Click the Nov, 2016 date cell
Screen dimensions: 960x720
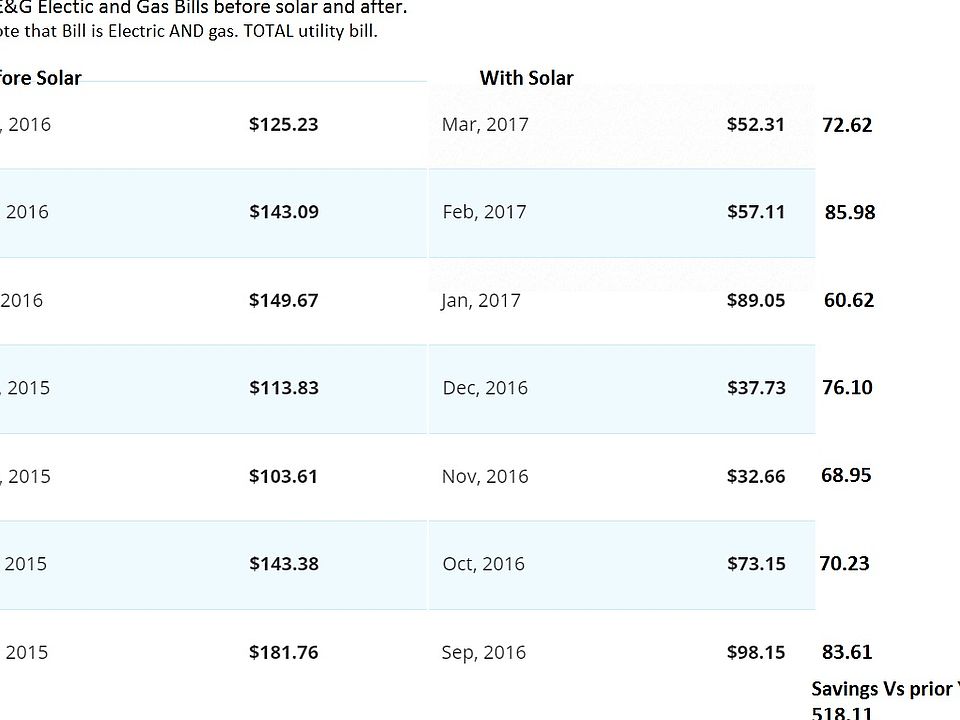point(485,477)
